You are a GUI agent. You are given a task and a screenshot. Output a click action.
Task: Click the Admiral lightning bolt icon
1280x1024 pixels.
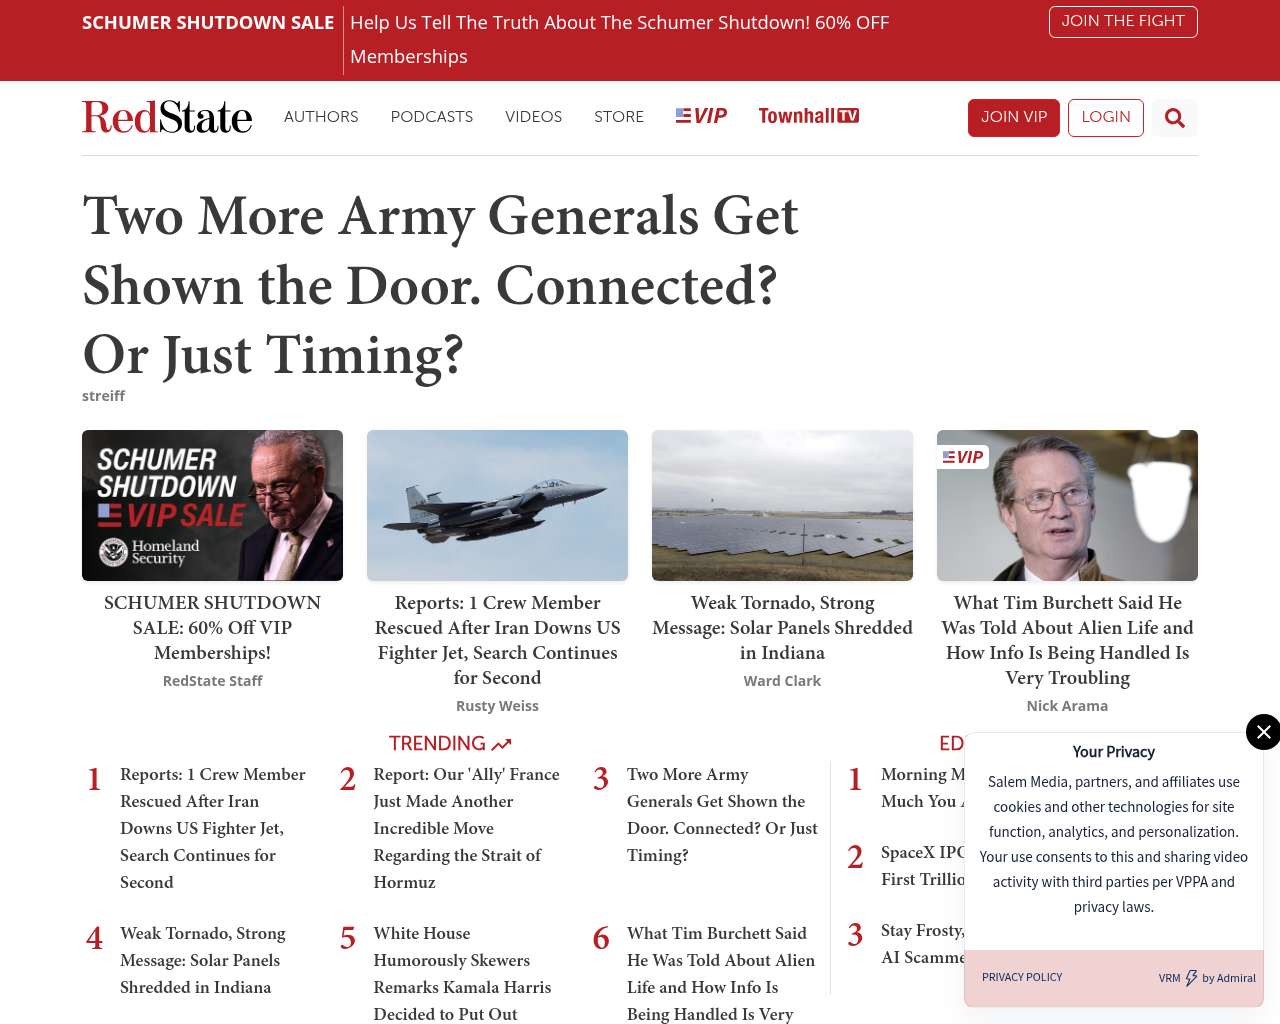[x=1191, y=978]
